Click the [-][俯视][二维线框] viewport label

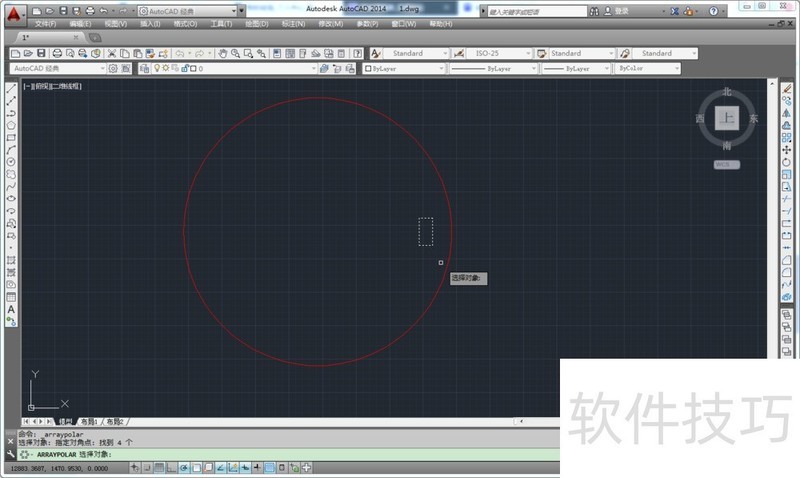(53, 86)
